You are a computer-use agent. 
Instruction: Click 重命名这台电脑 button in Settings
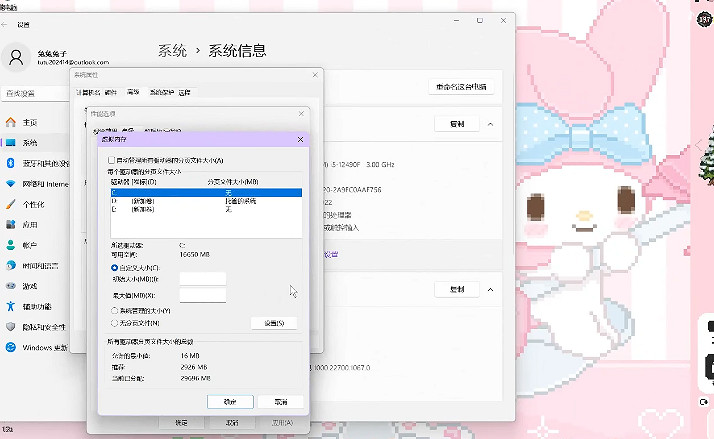coord(461,87)
